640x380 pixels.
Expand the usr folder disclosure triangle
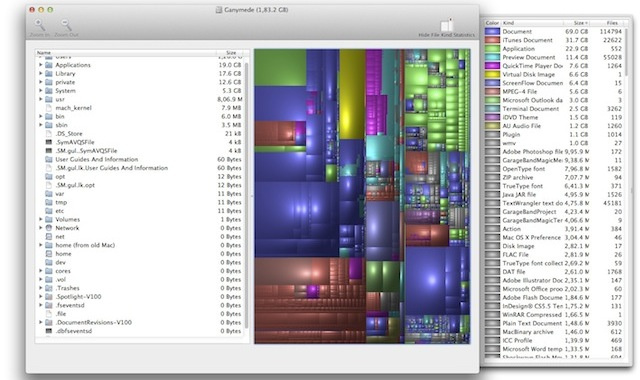[40, 99]
